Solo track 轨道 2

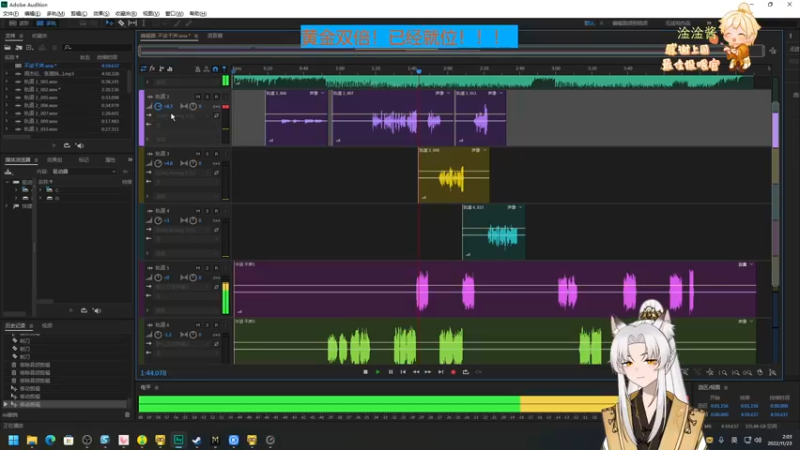pos(207,96)
